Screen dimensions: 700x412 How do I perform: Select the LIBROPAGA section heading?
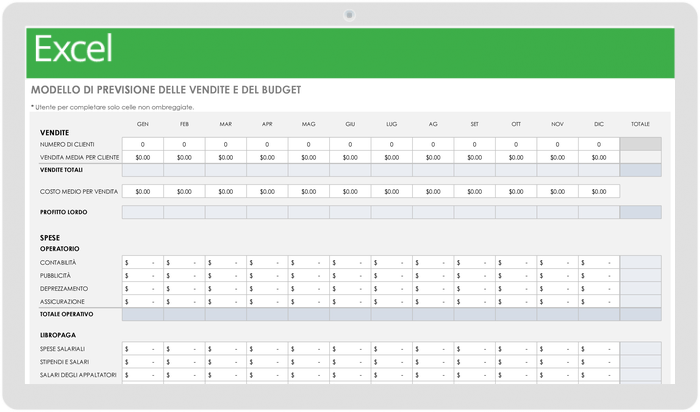coord(58,335)
